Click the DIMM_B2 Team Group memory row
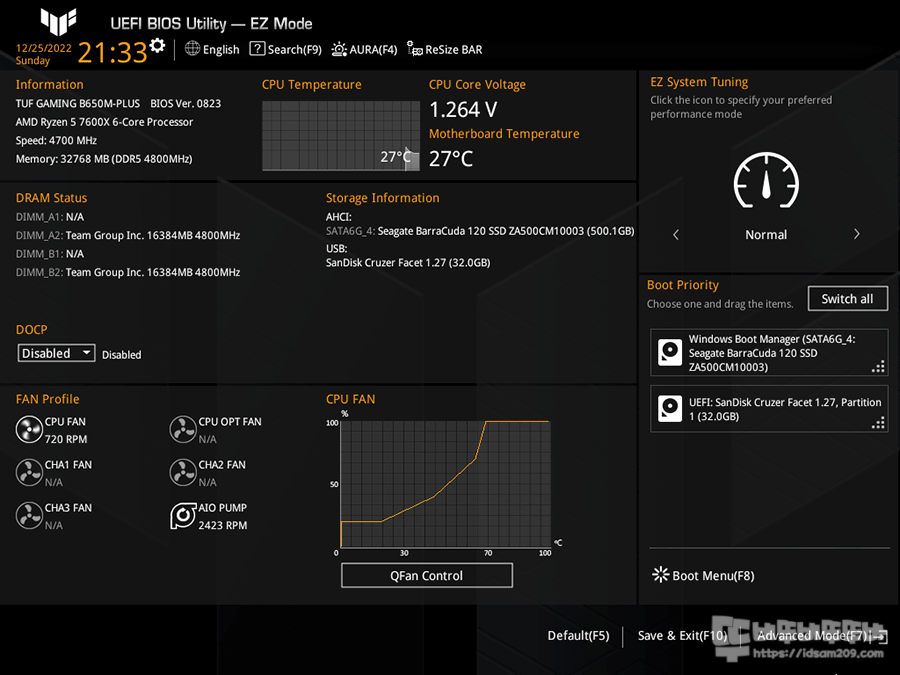Viewport: 900px width, 675px height. [x=128, y=272]
